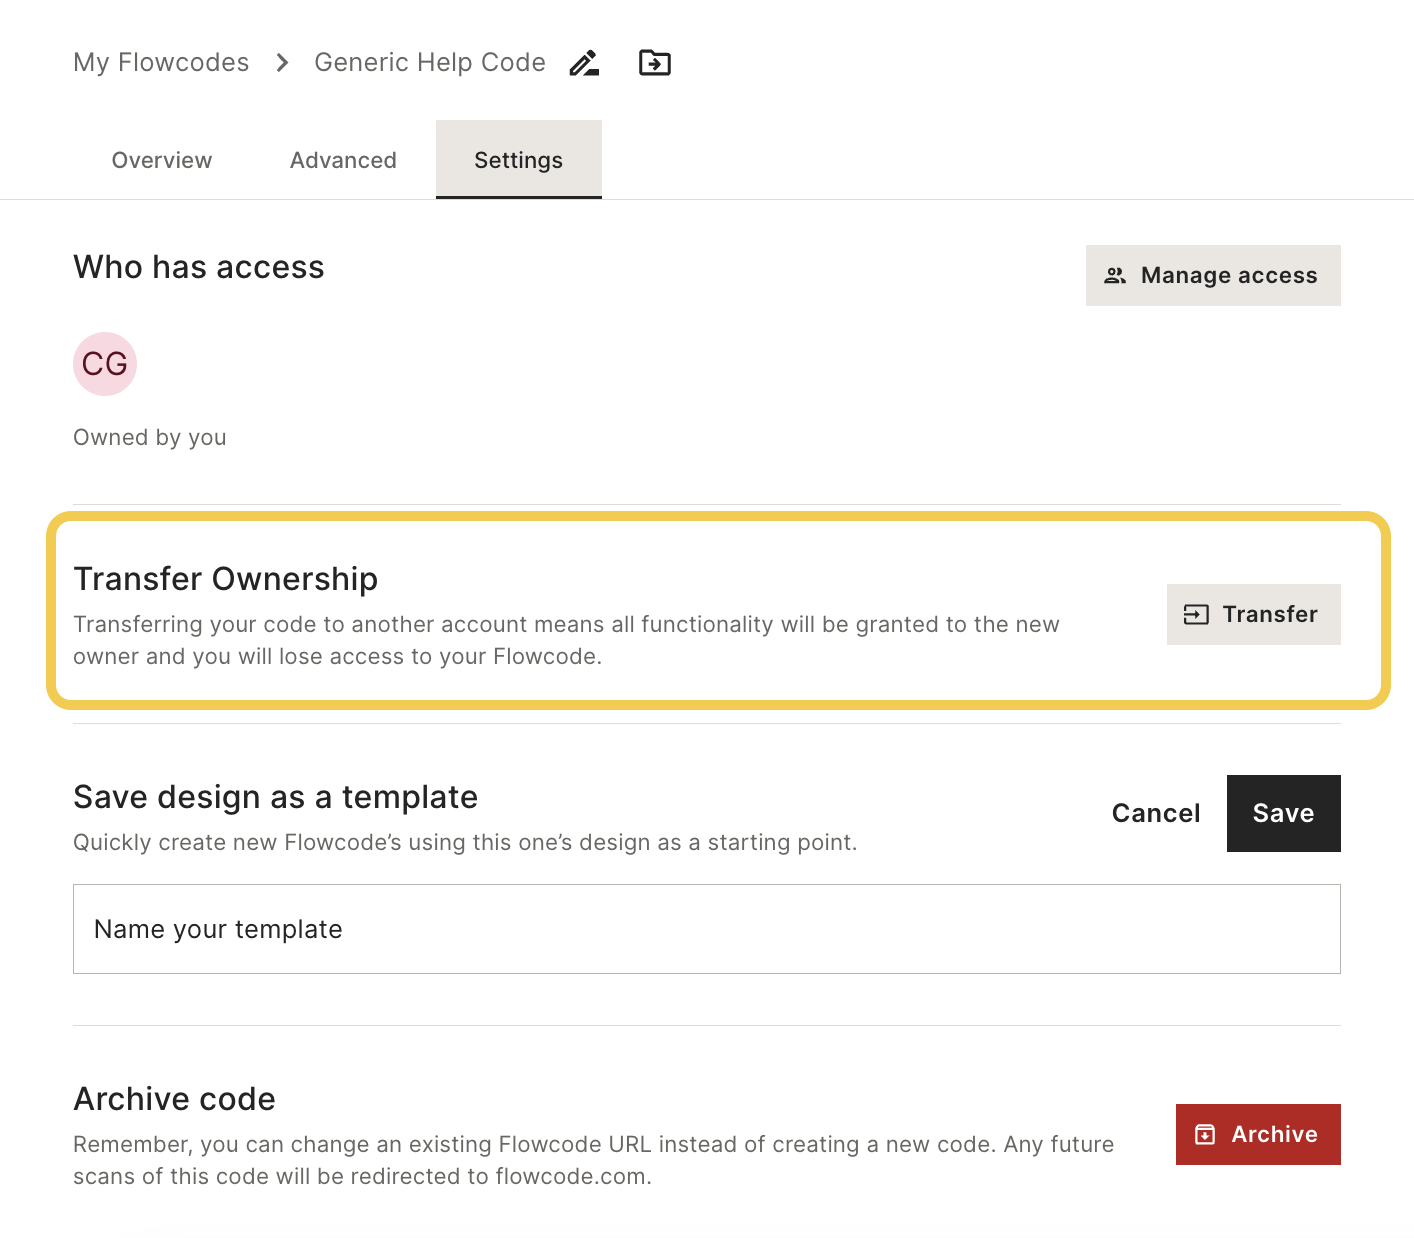
Task: Click the transfer arrow icon
Action: click(1196, 614)
